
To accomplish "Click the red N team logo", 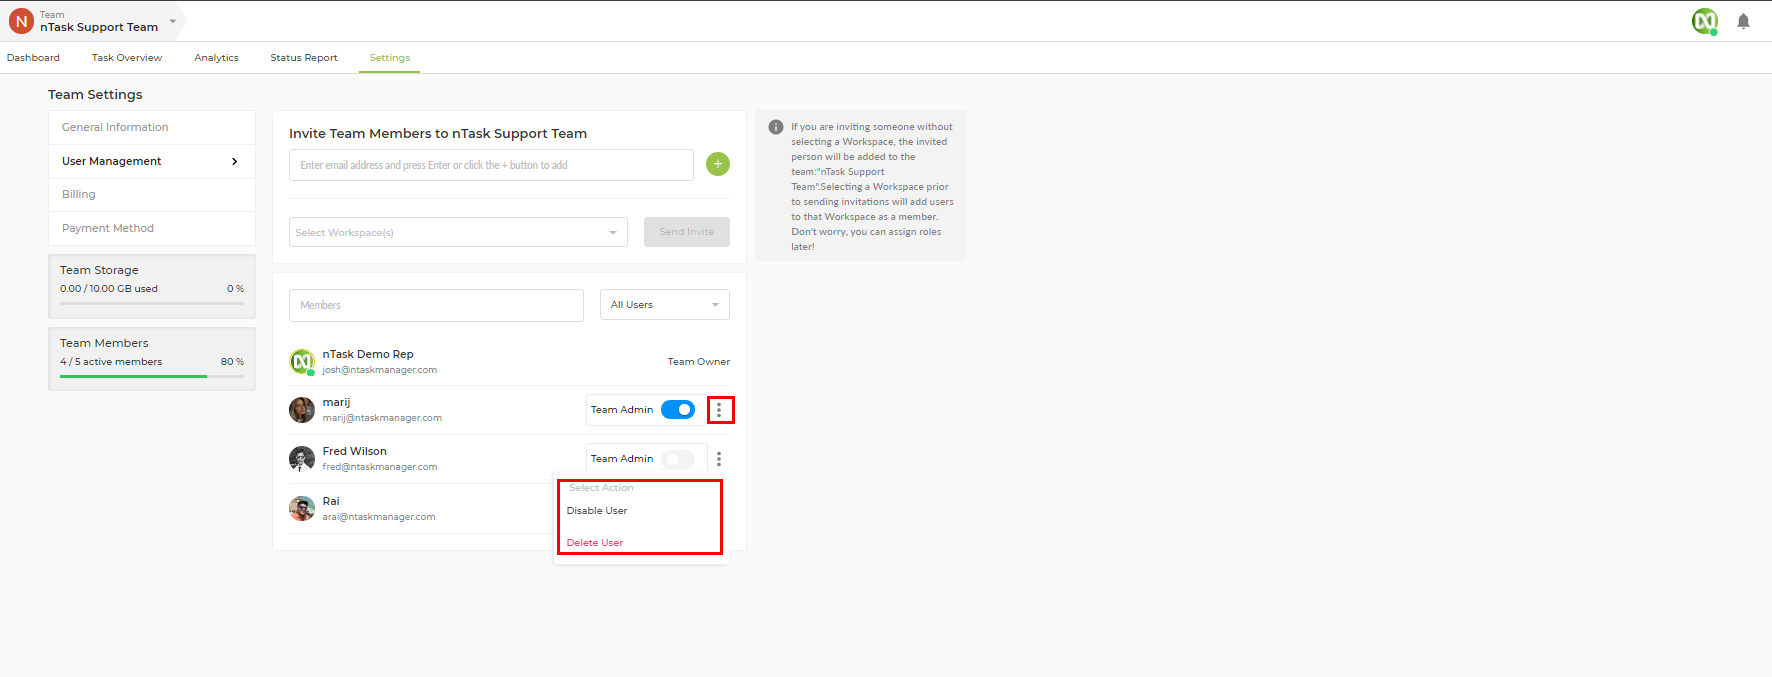I will tap(21, 21).
